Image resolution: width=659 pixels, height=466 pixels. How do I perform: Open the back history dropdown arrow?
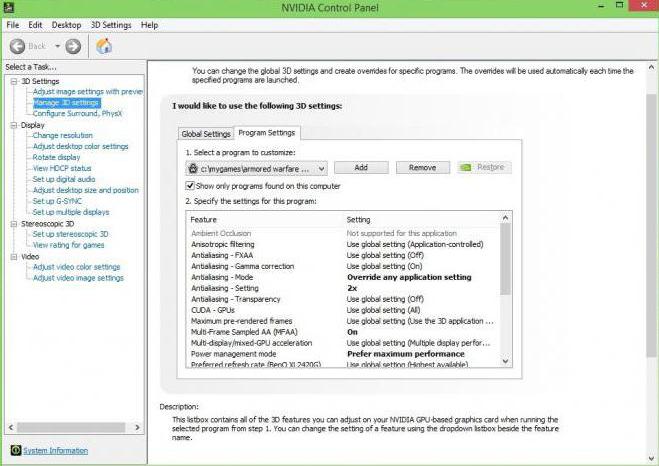[58, 46]
